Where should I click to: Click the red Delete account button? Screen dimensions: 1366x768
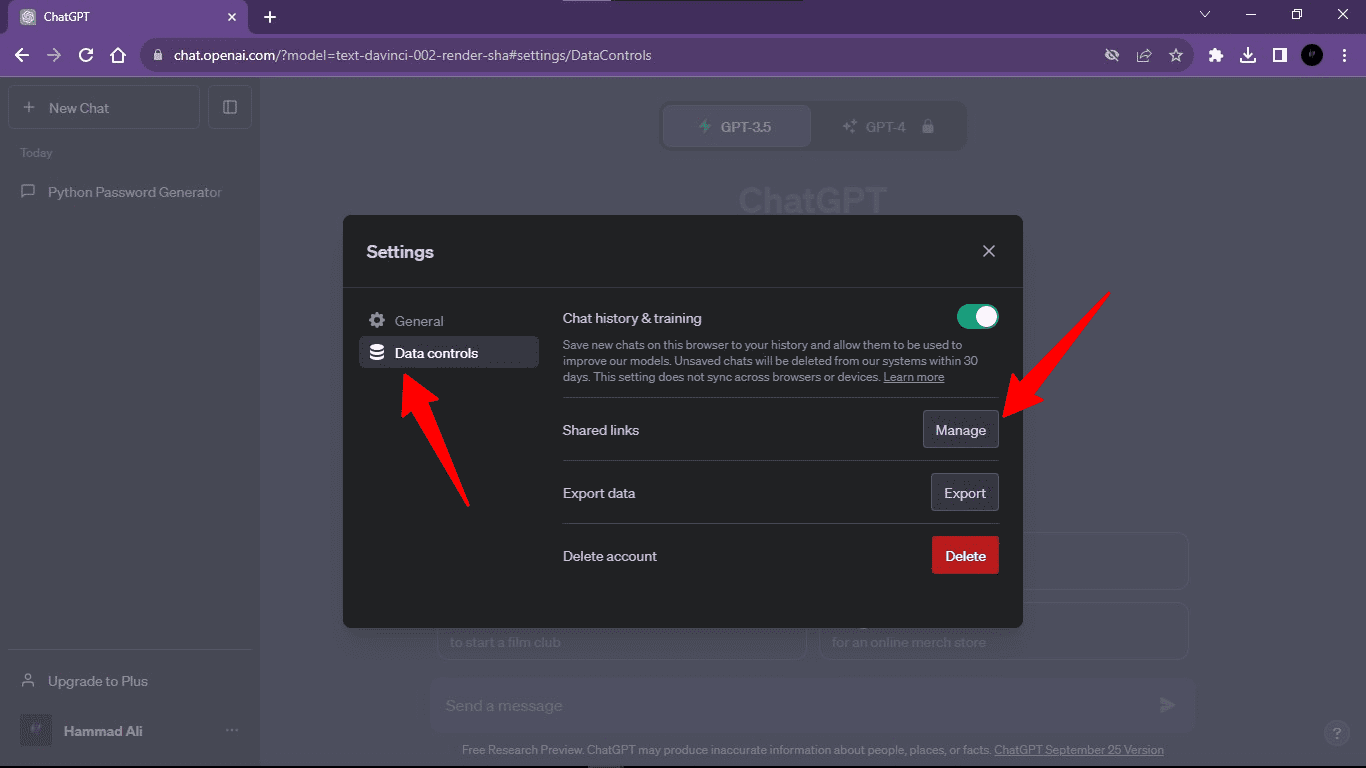pyautogui.click(x=965, y=556)
